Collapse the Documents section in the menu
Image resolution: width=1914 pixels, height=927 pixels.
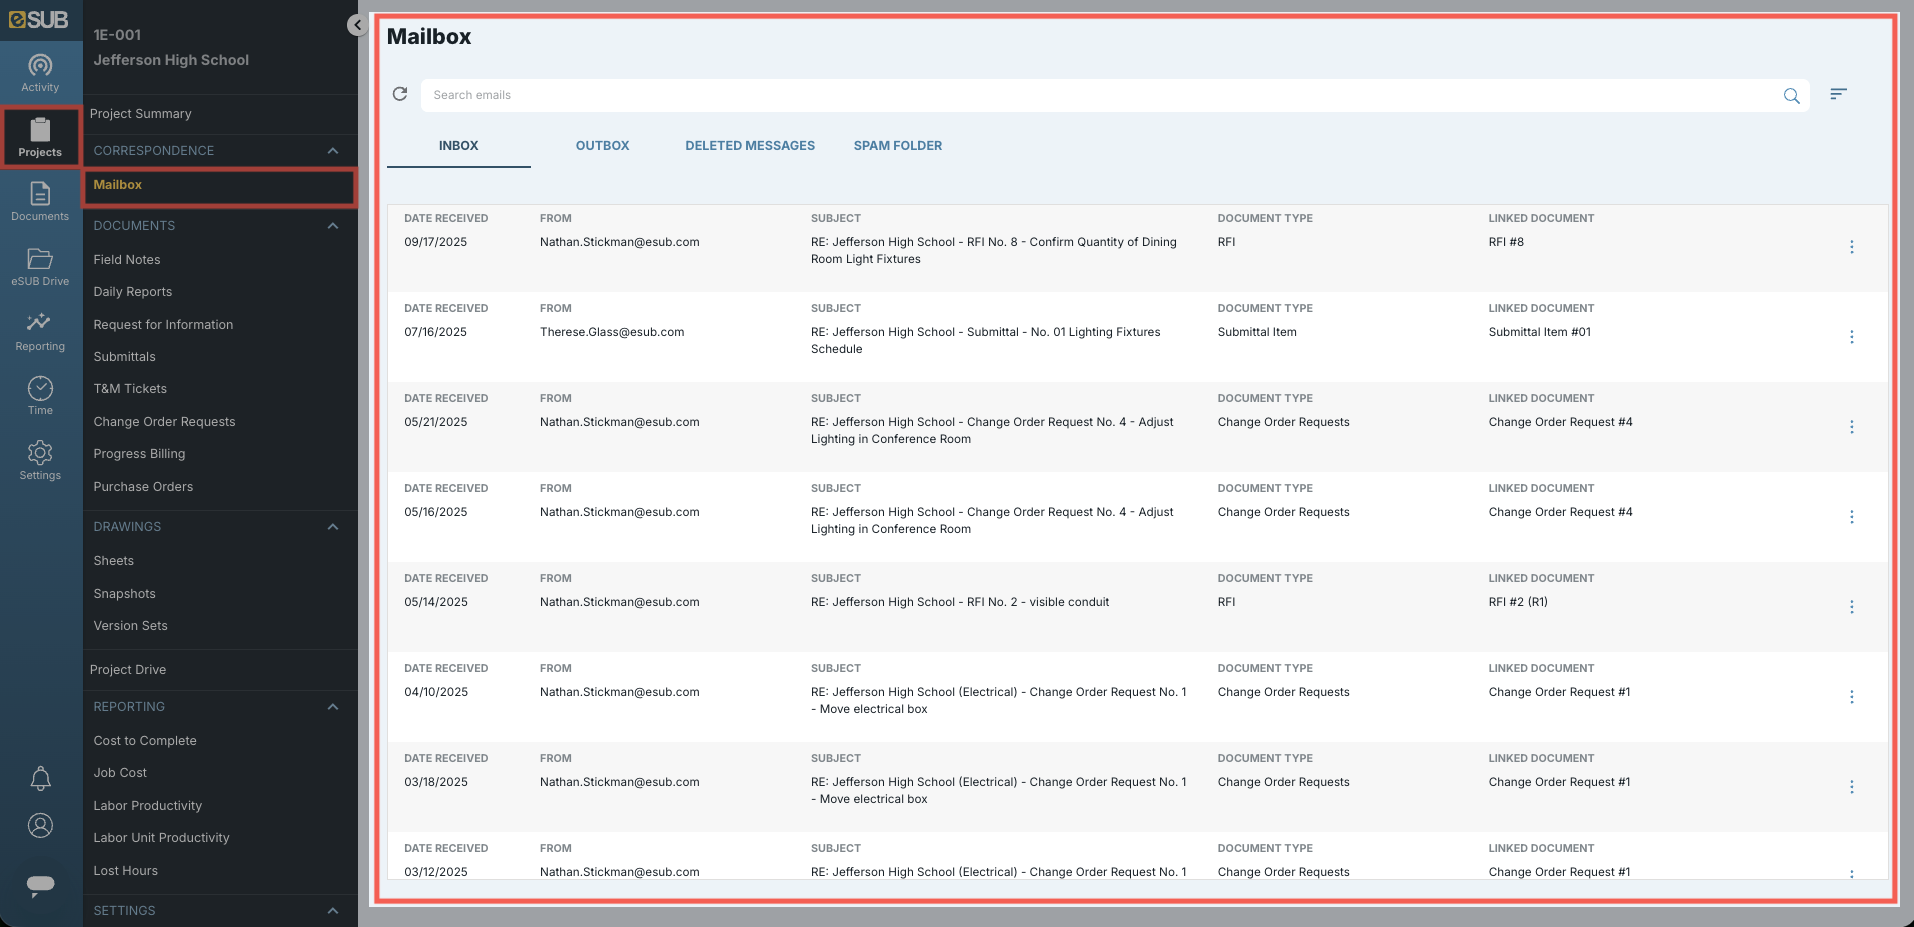click(333, 226)
